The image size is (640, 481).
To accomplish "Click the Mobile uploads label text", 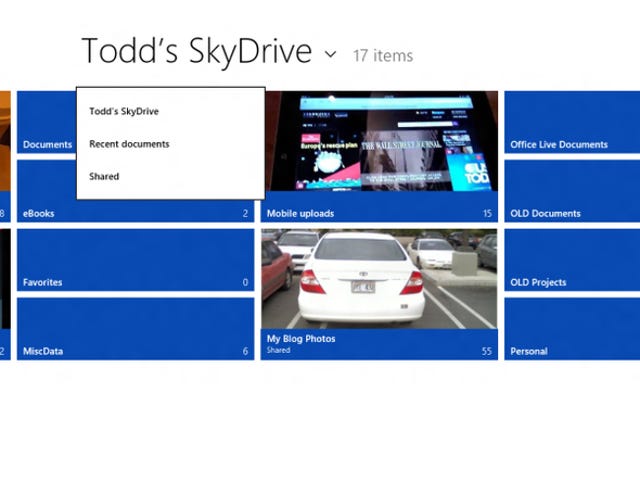I will [300, 214].
